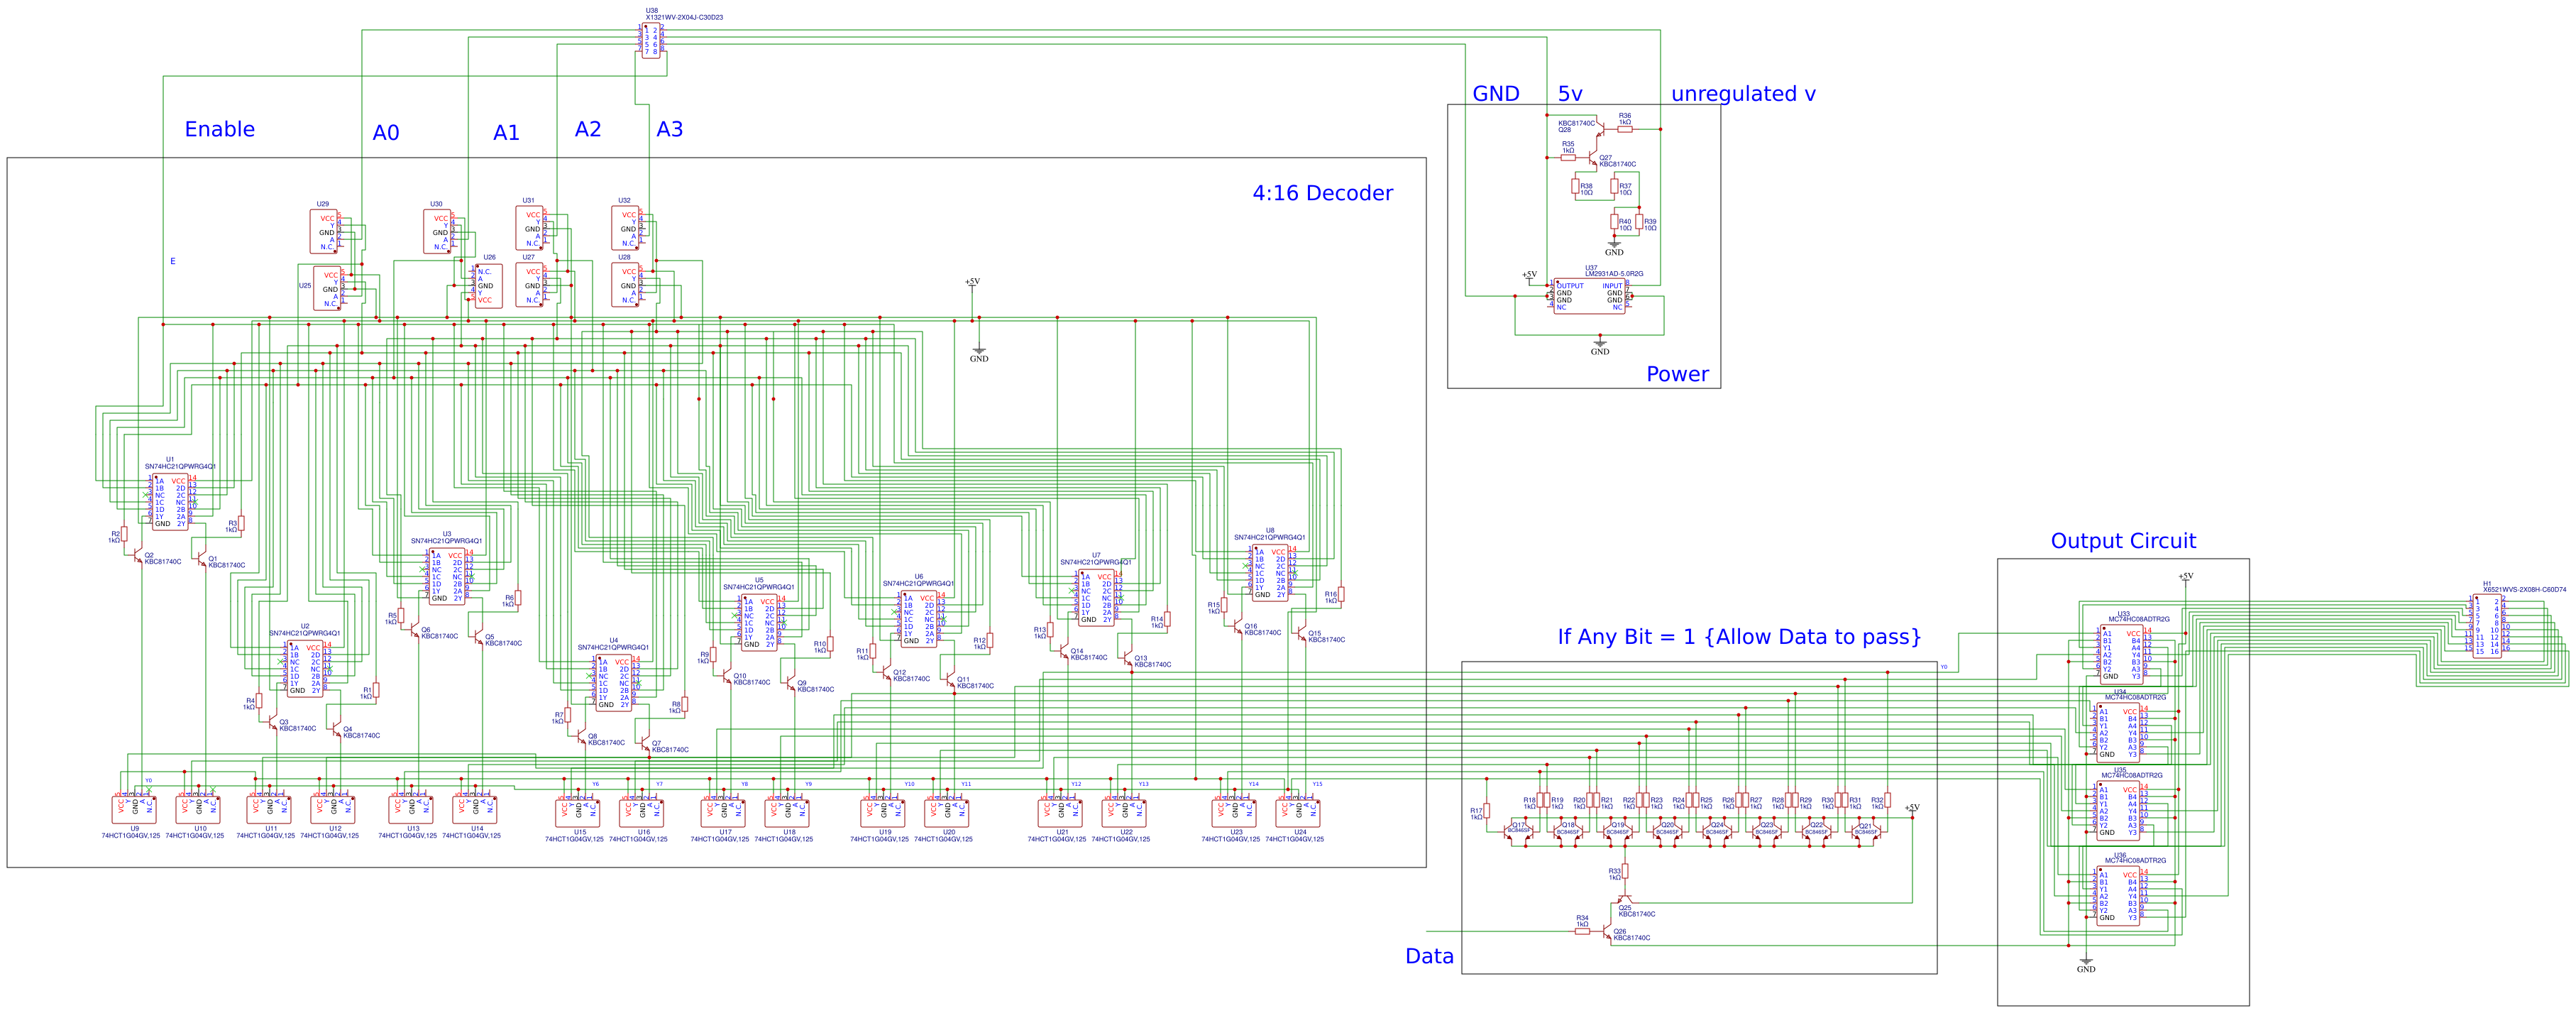Select the 'Output Circuit' heading text

tap(2123, 541)
